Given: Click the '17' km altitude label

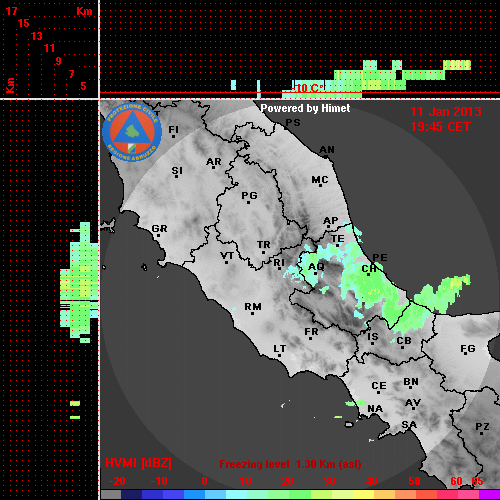Looking at the screenshot, I should pyautogui.click(x=11, y=11).
